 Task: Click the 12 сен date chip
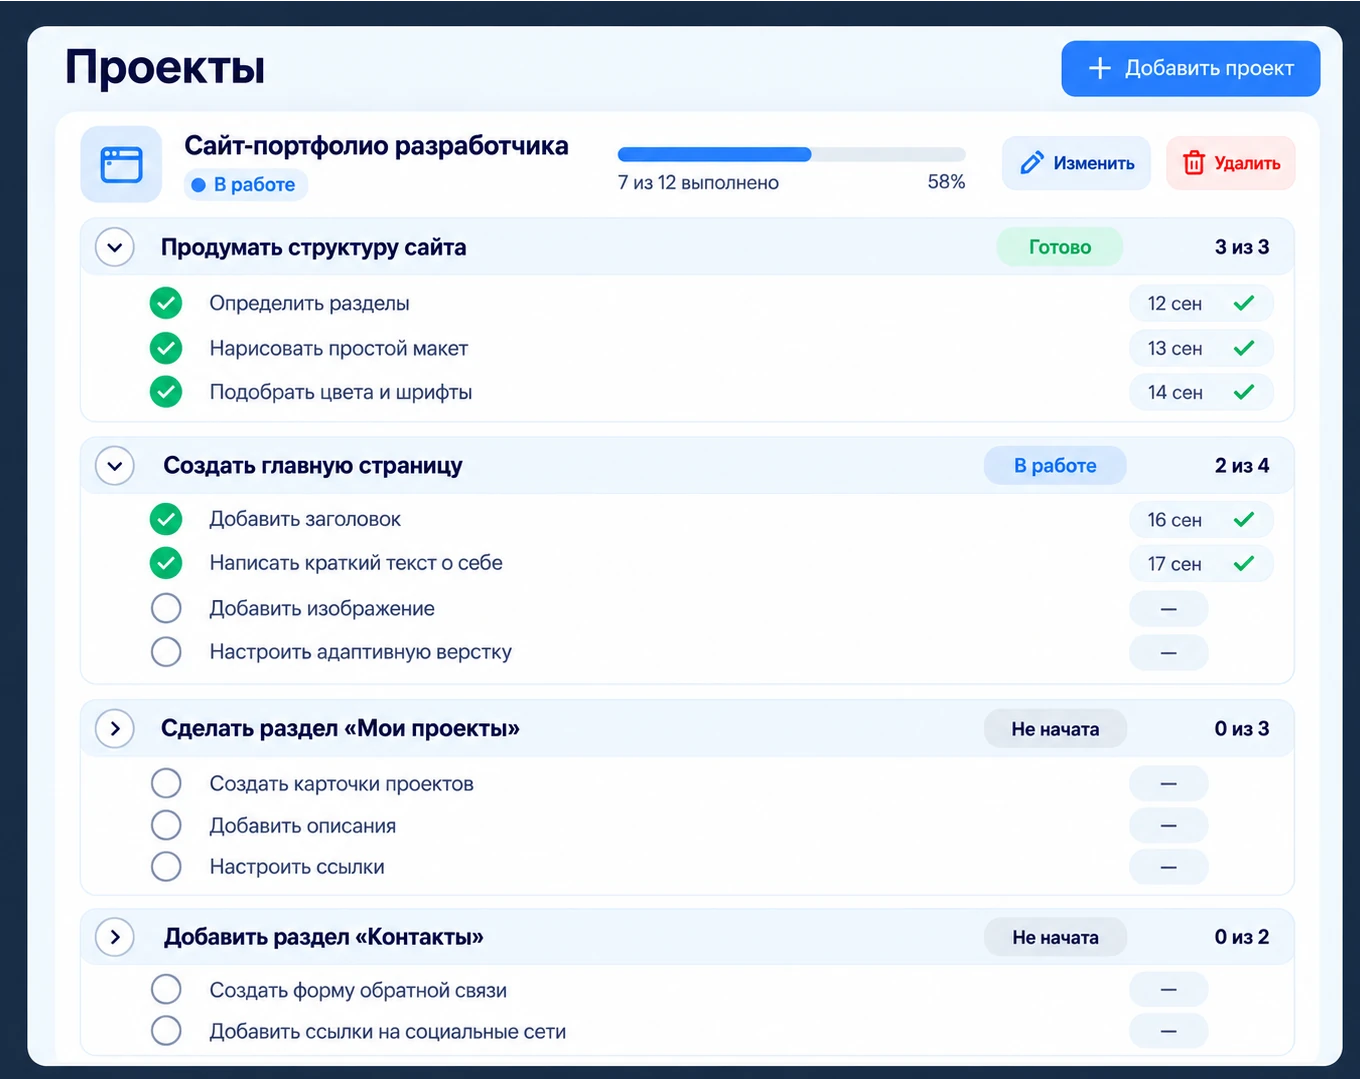[x=1201, y=303]
